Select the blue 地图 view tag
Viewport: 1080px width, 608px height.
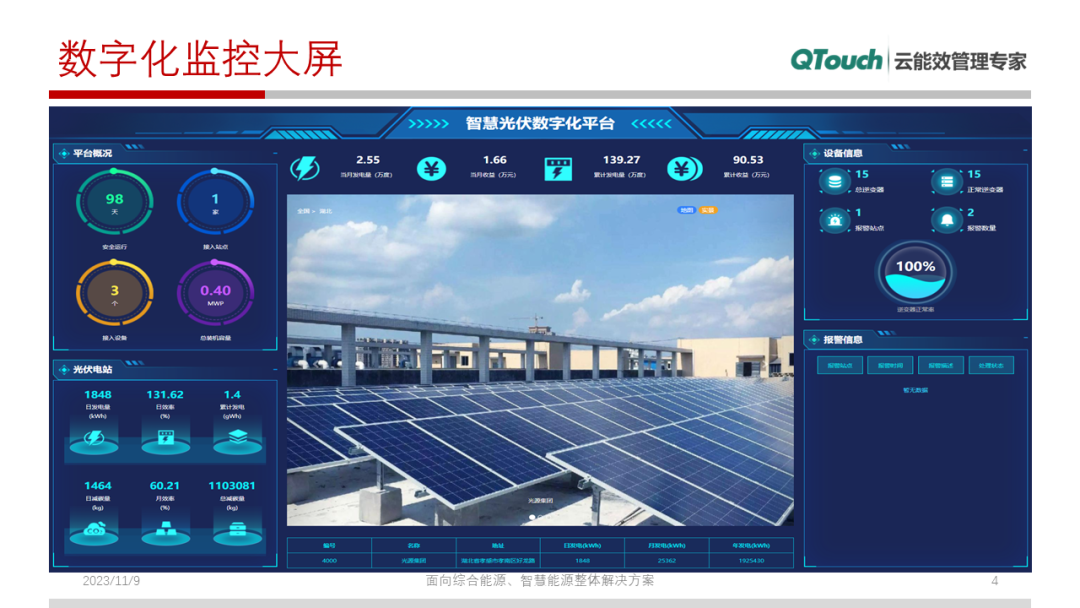686,210
